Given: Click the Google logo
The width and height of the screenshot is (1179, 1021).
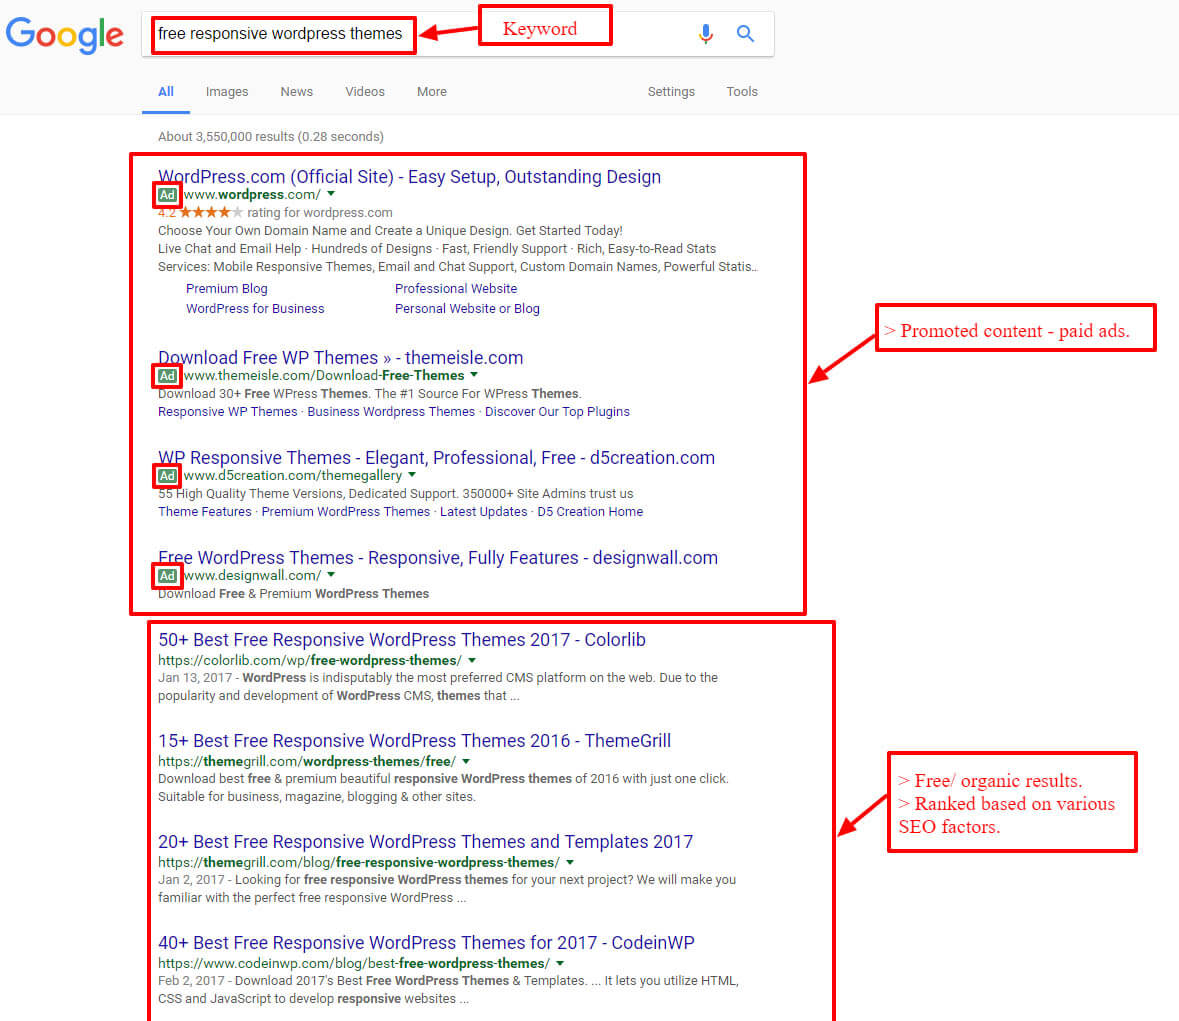Looking at the screenshot, I should 64,35.
